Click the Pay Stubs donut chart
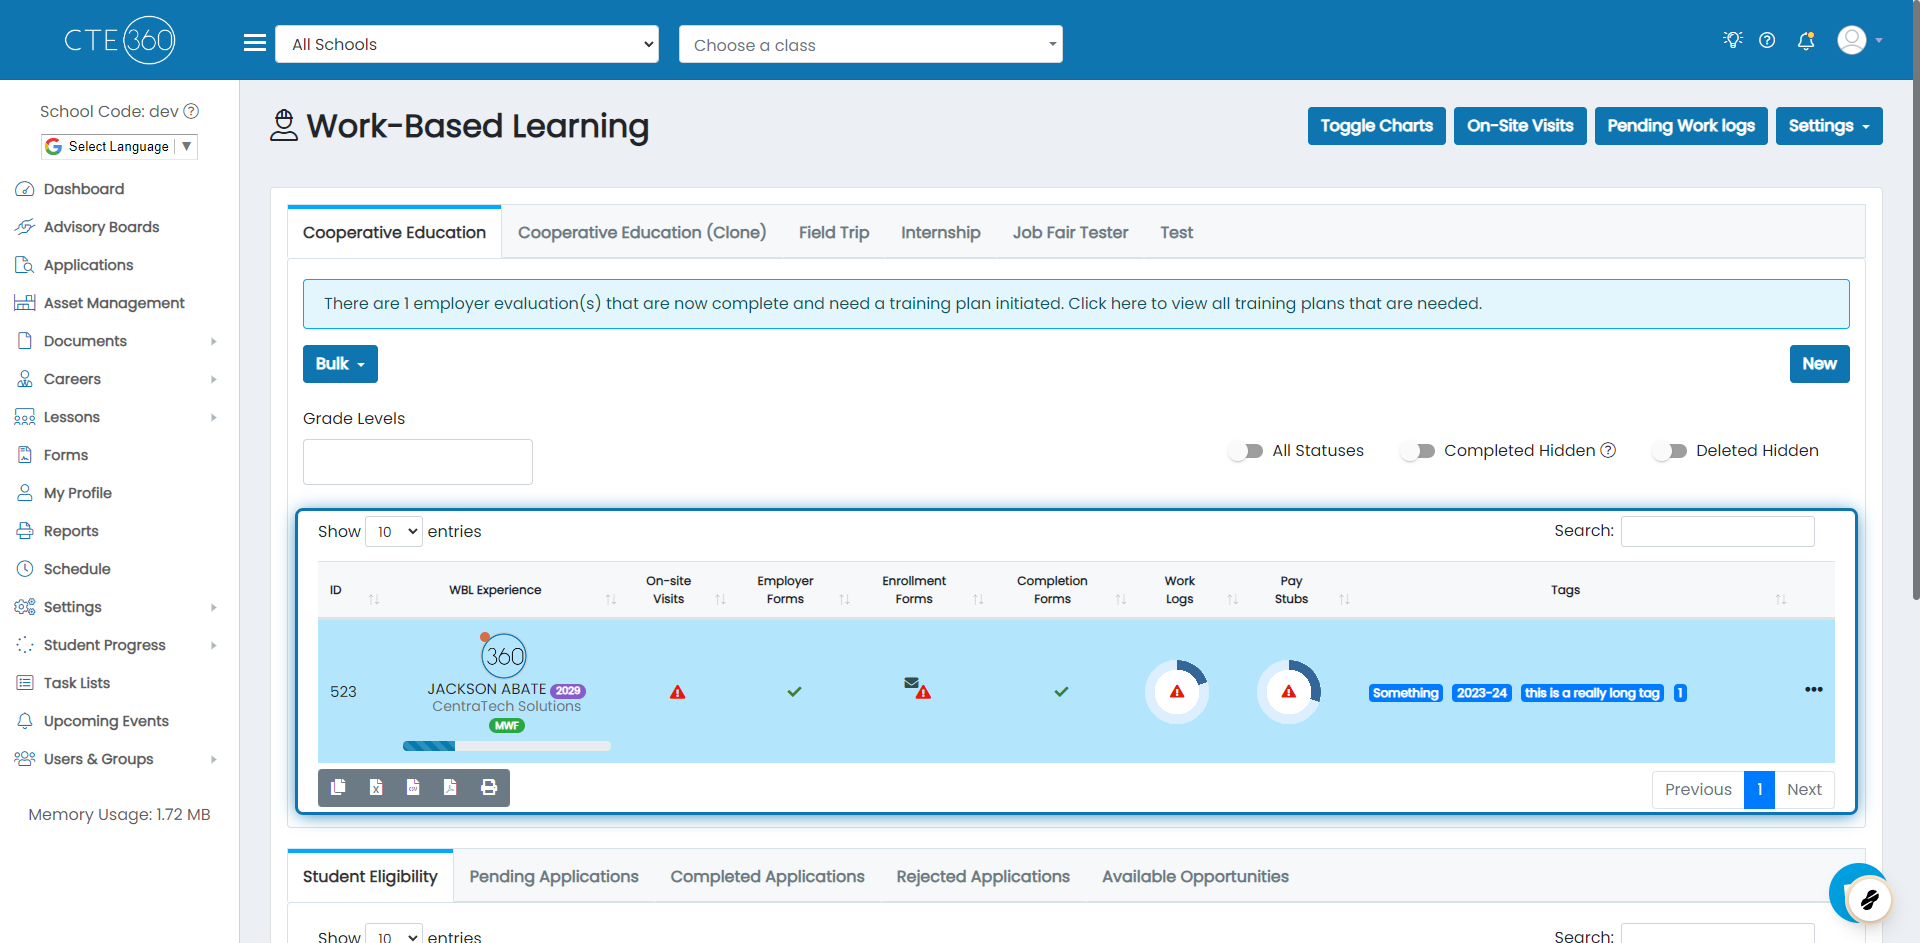 1289,691
